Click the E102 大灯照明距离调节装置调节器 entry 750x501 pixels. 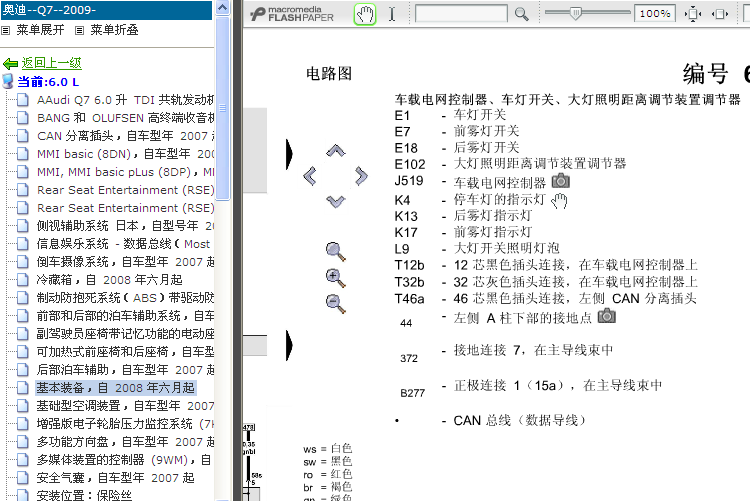tap(510, 164)
